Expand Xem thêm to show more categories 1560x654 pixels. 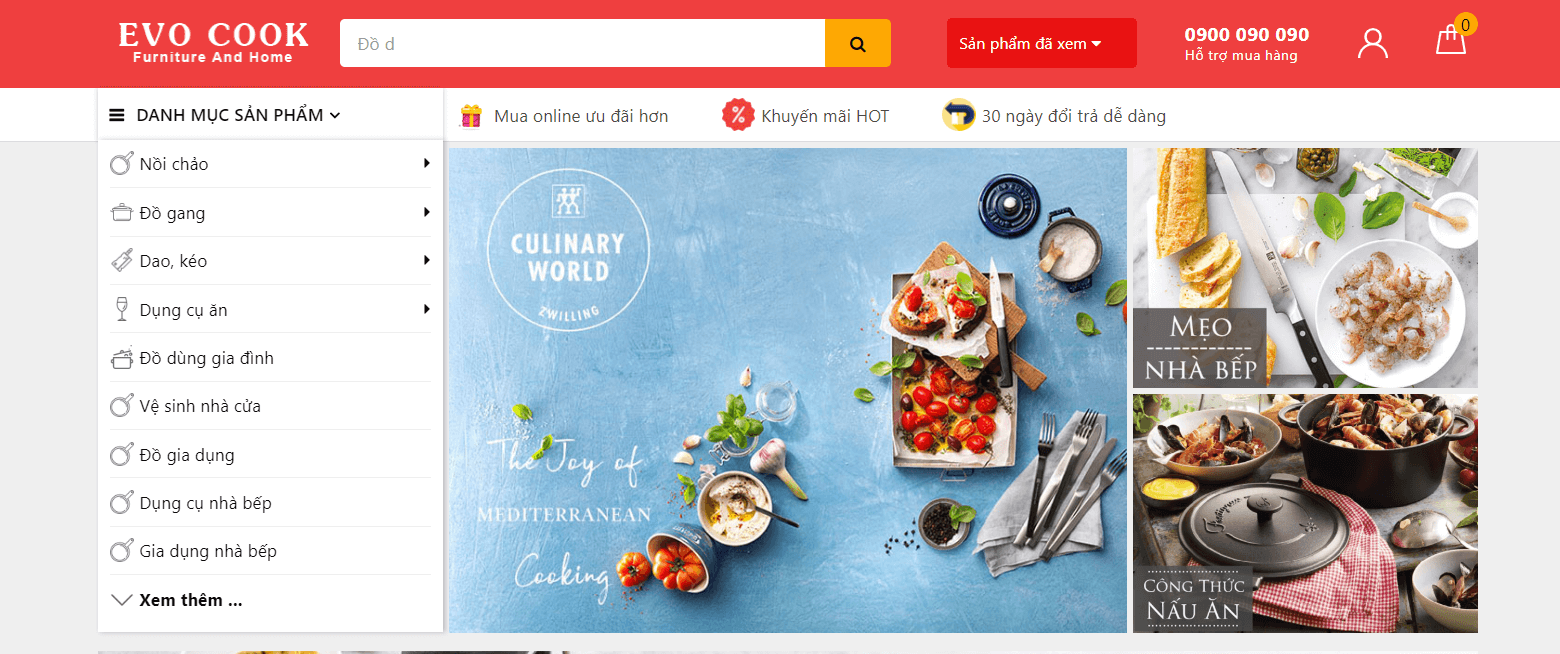tap(176, 600)
